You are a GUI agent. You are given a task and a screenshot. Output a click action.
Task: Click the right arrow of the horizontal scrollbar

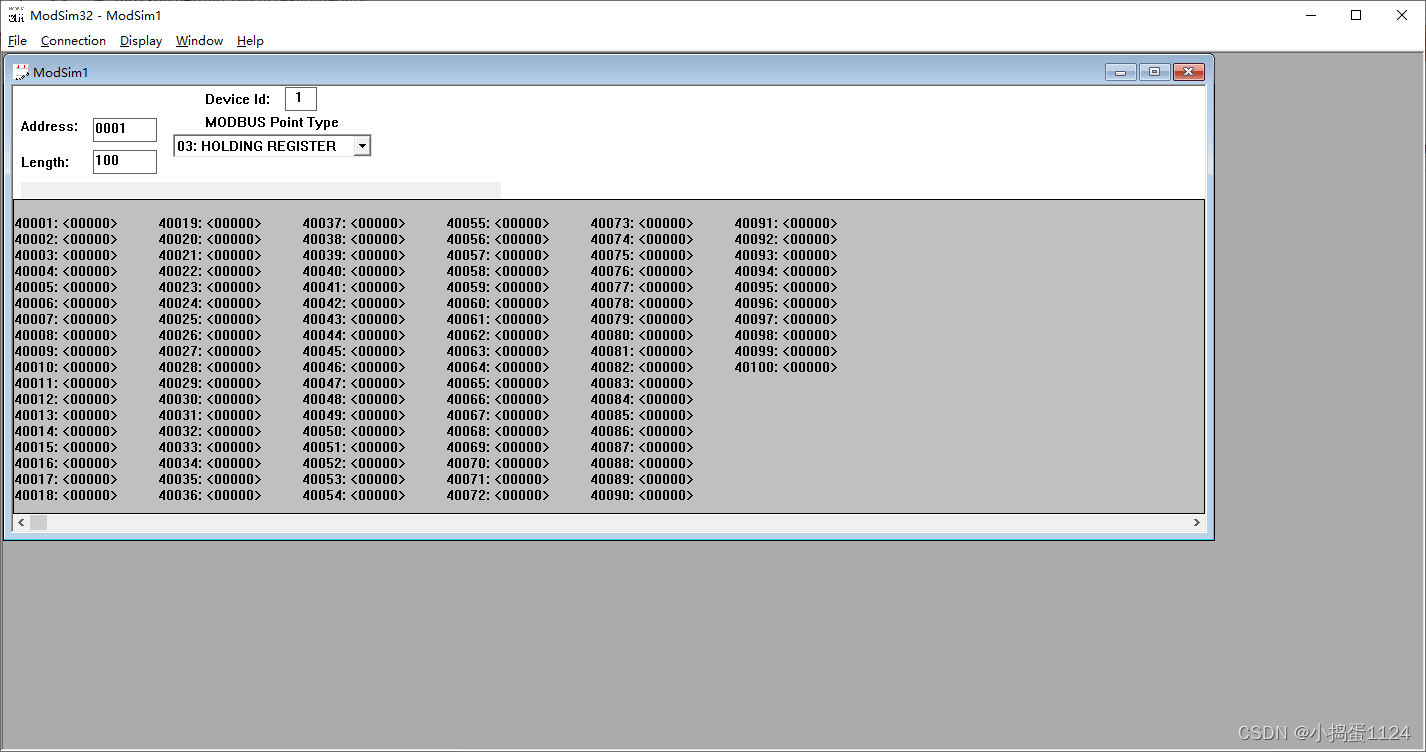(1197, 521)
